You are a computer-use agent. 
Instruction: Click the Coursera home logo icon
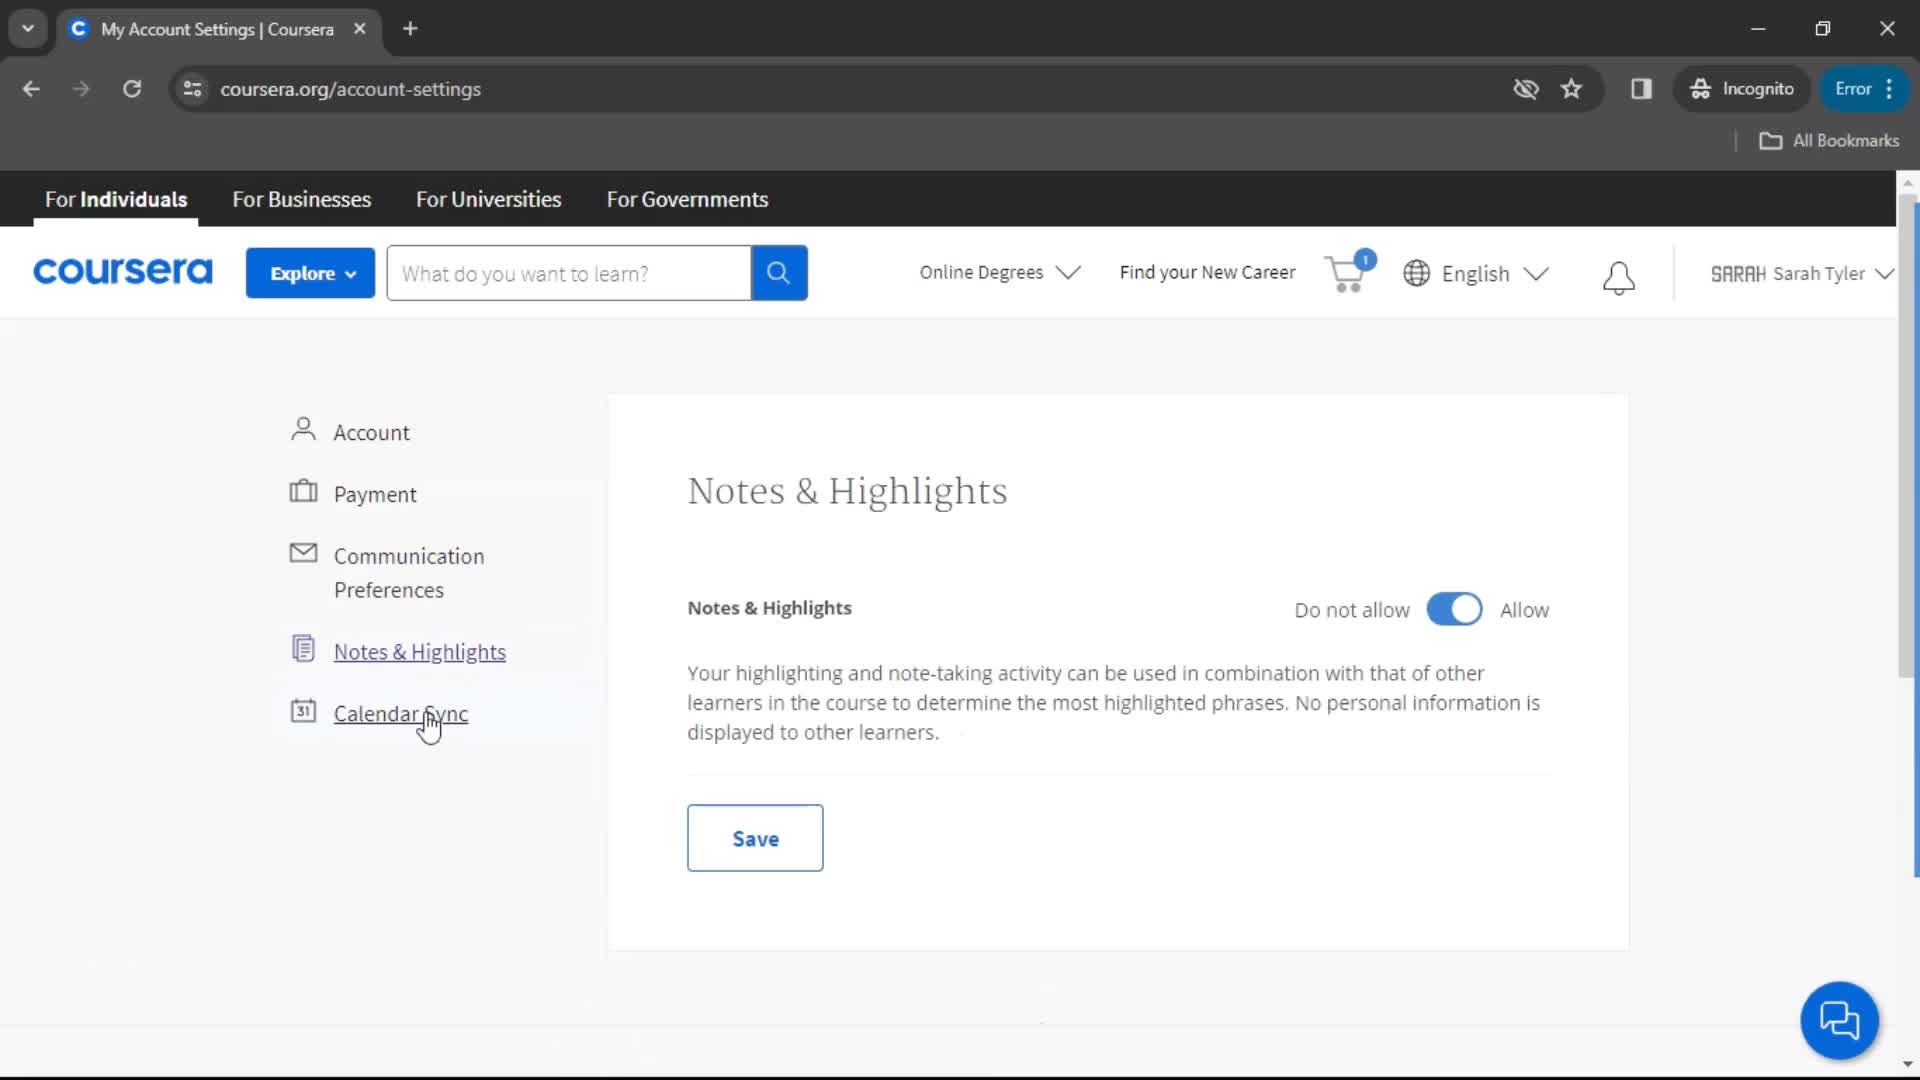123,273
